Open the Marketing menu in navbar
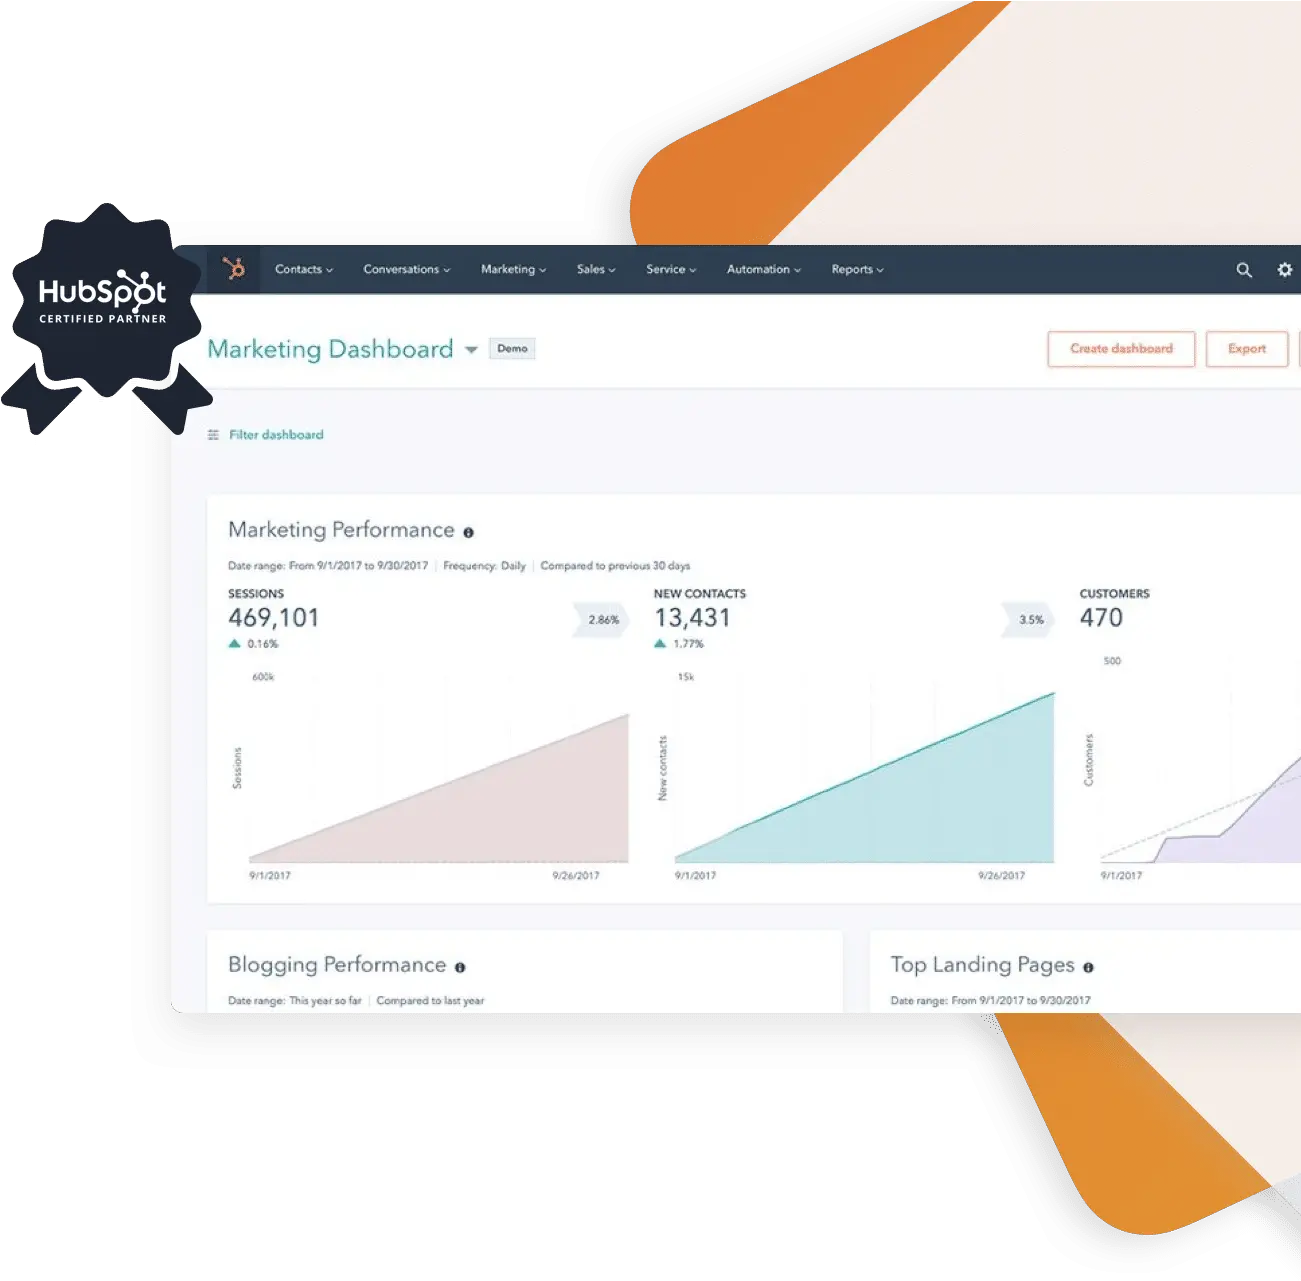 click(x=513, y=270)
